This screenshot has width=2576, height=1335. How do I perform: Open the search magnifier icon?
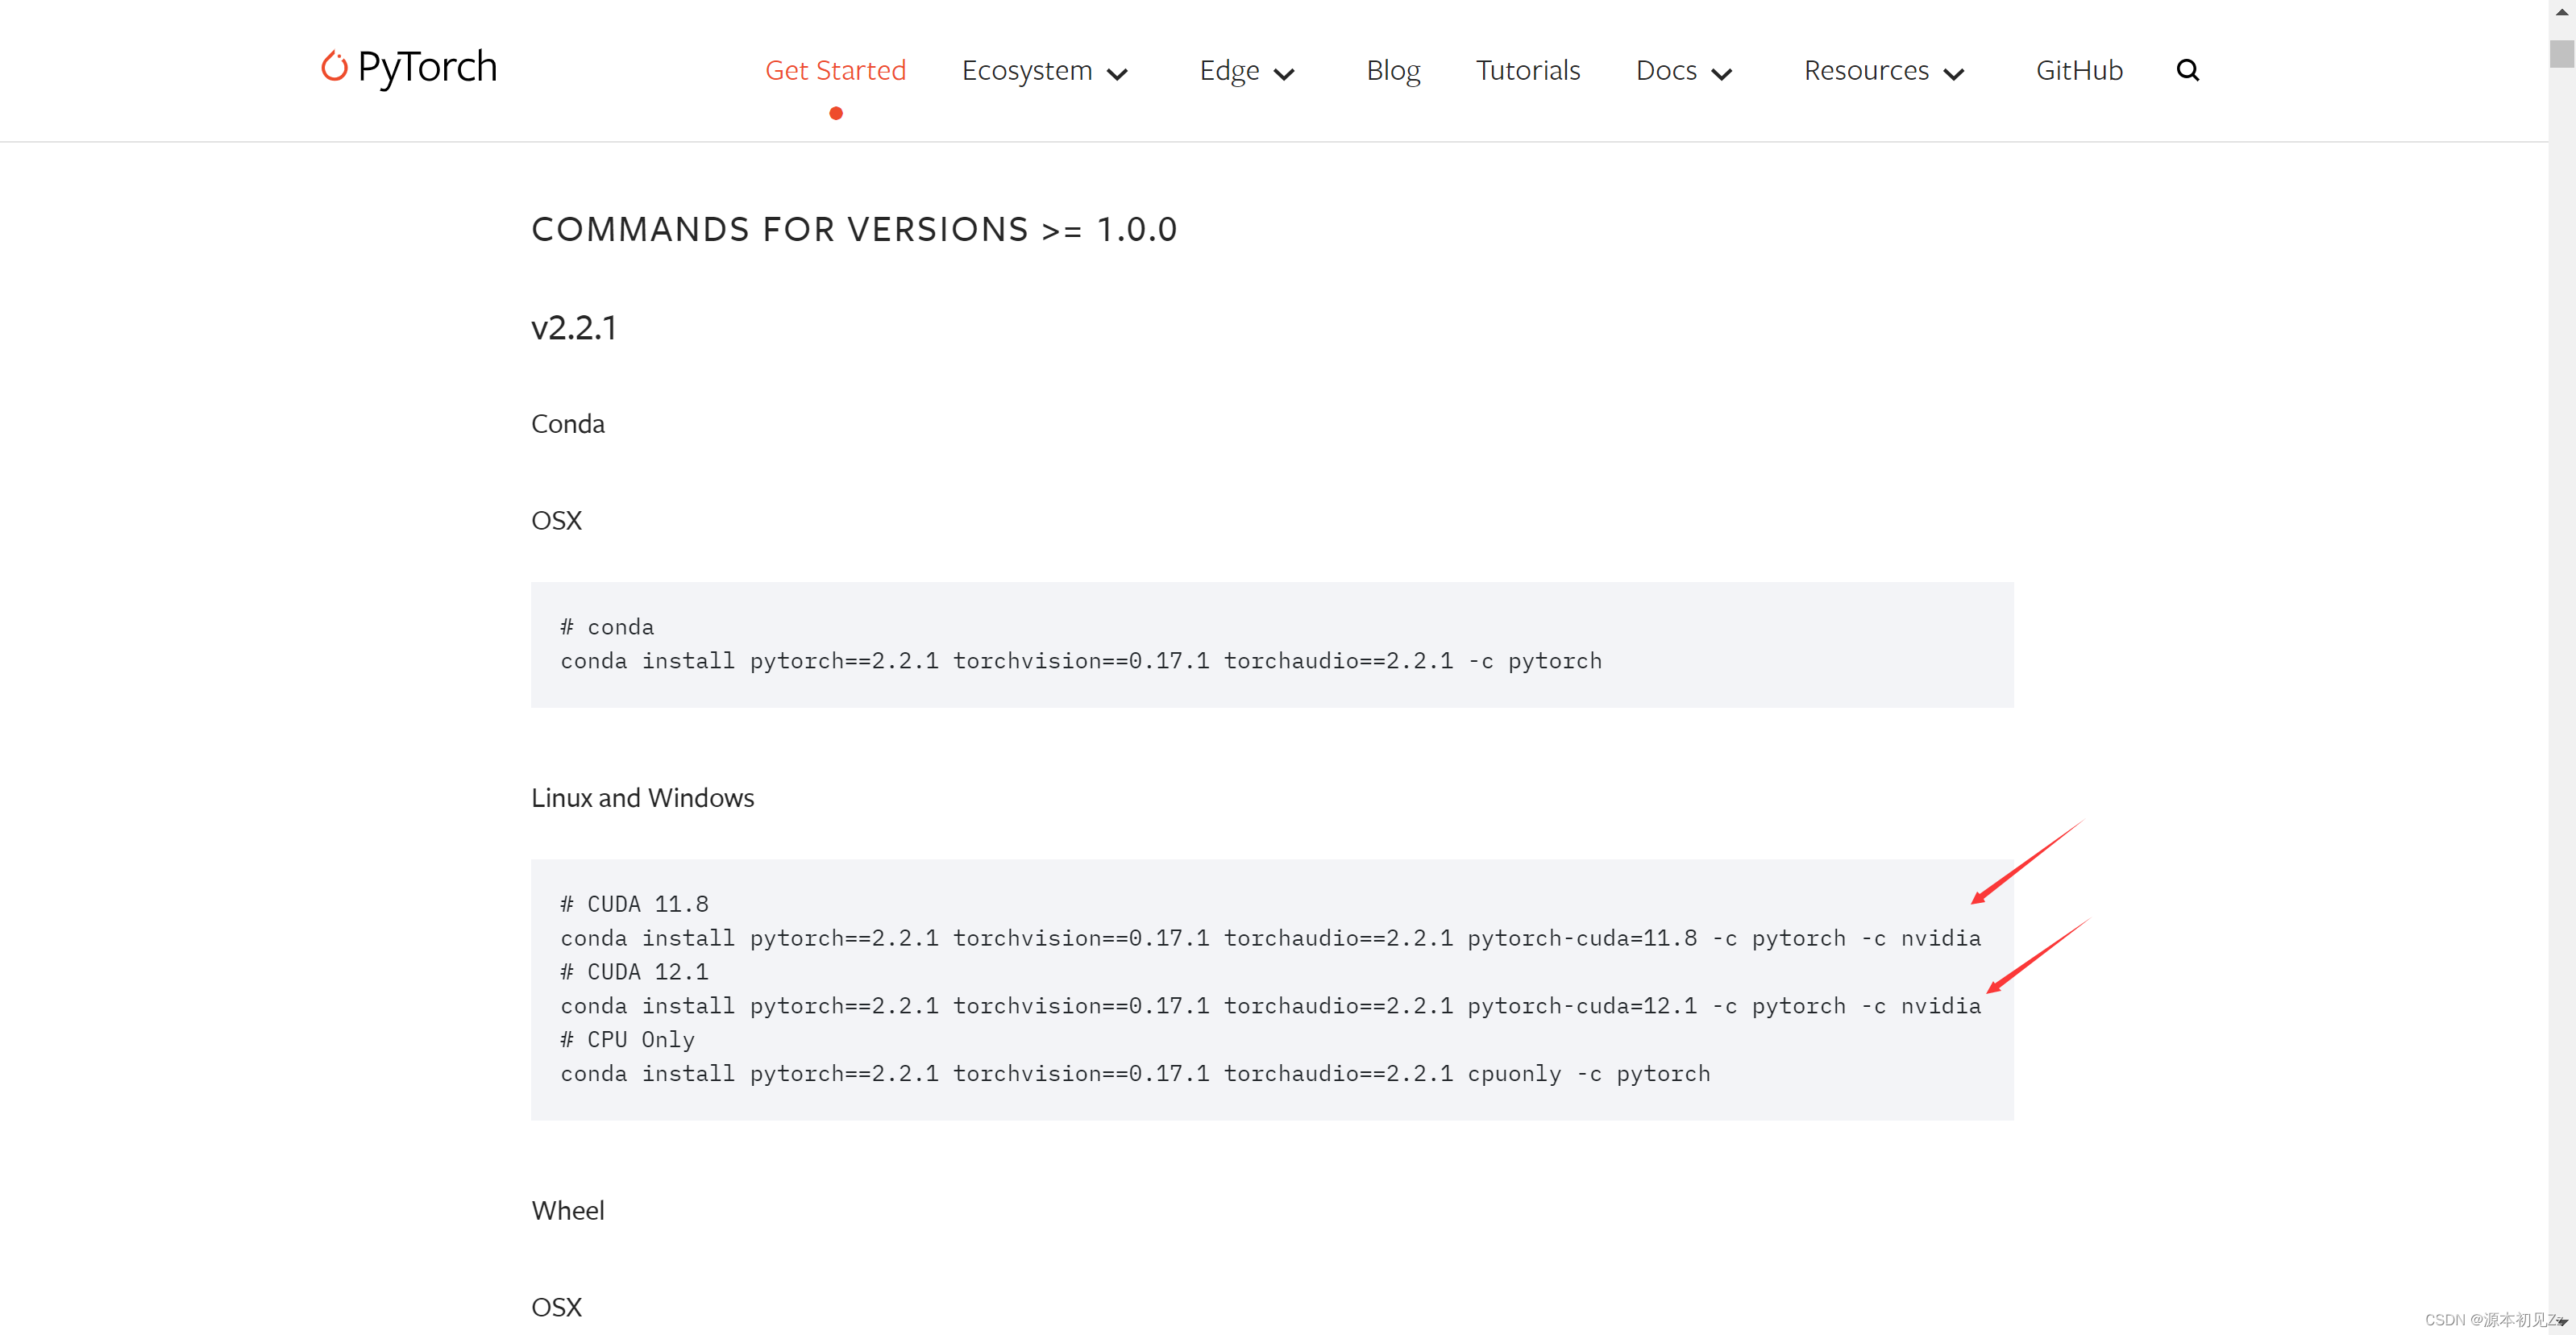click(2187, 70)
